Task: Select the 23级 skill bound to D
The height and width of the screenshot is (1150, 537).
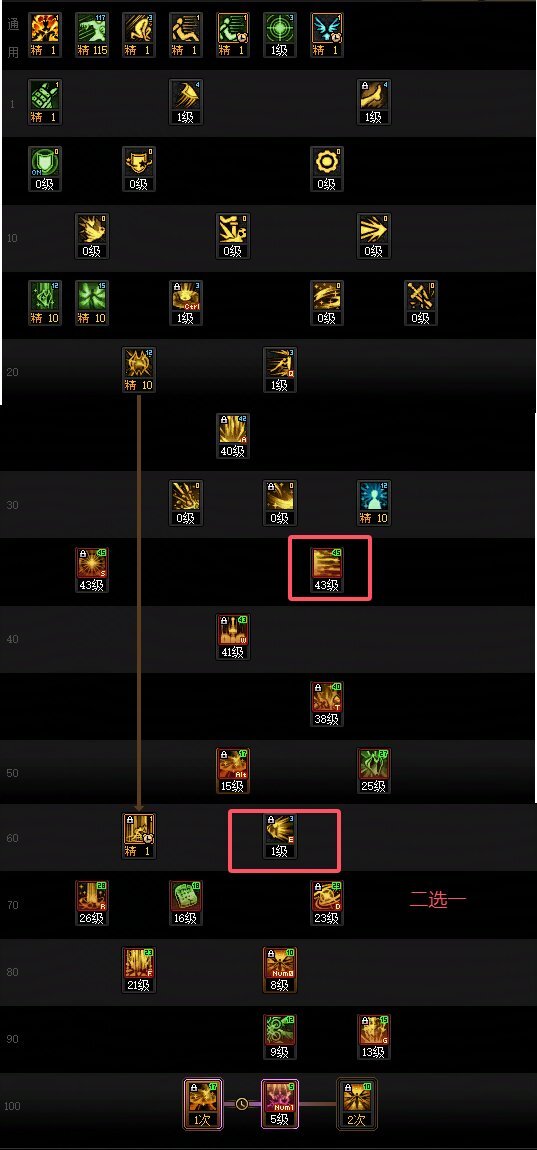Action: 326,903
